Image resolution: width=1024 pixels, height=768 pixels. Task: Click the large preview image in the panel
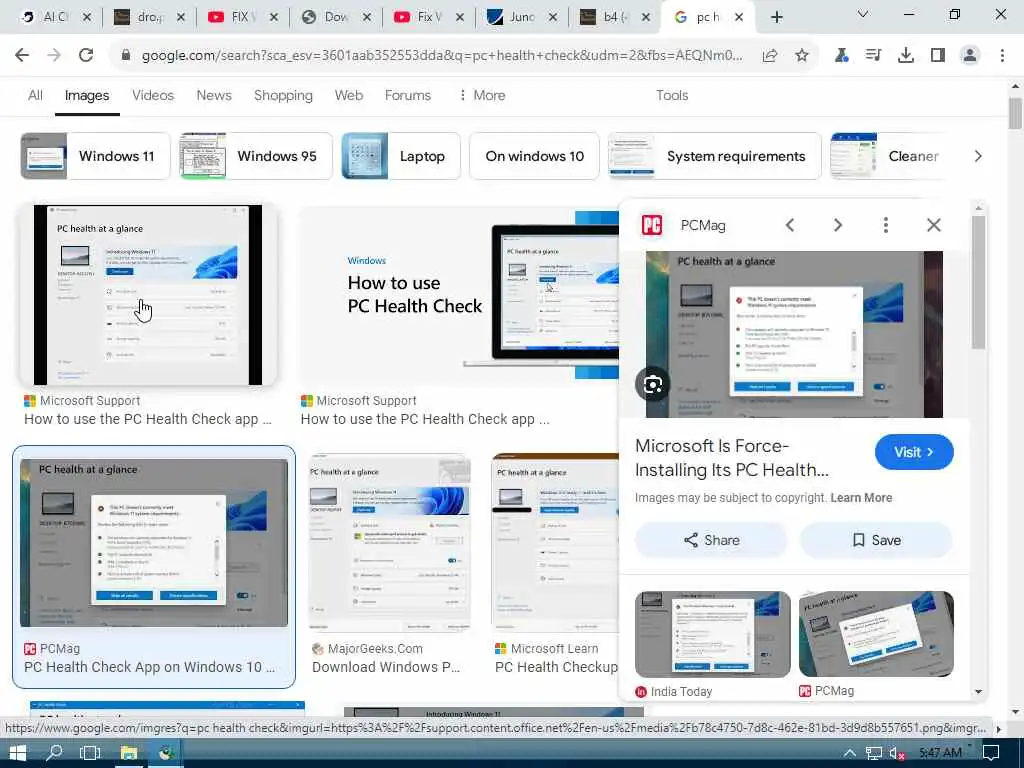tap(794, 334)
